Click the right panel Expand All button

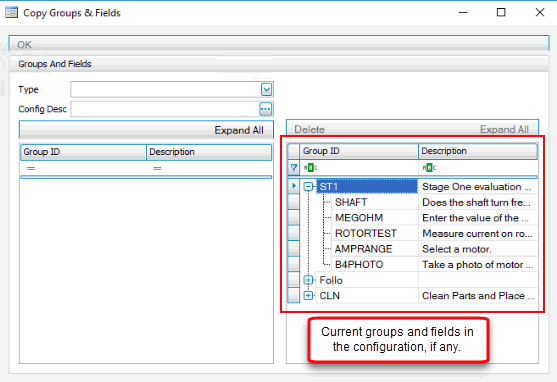pyautogui.click(x=504, y=129)
